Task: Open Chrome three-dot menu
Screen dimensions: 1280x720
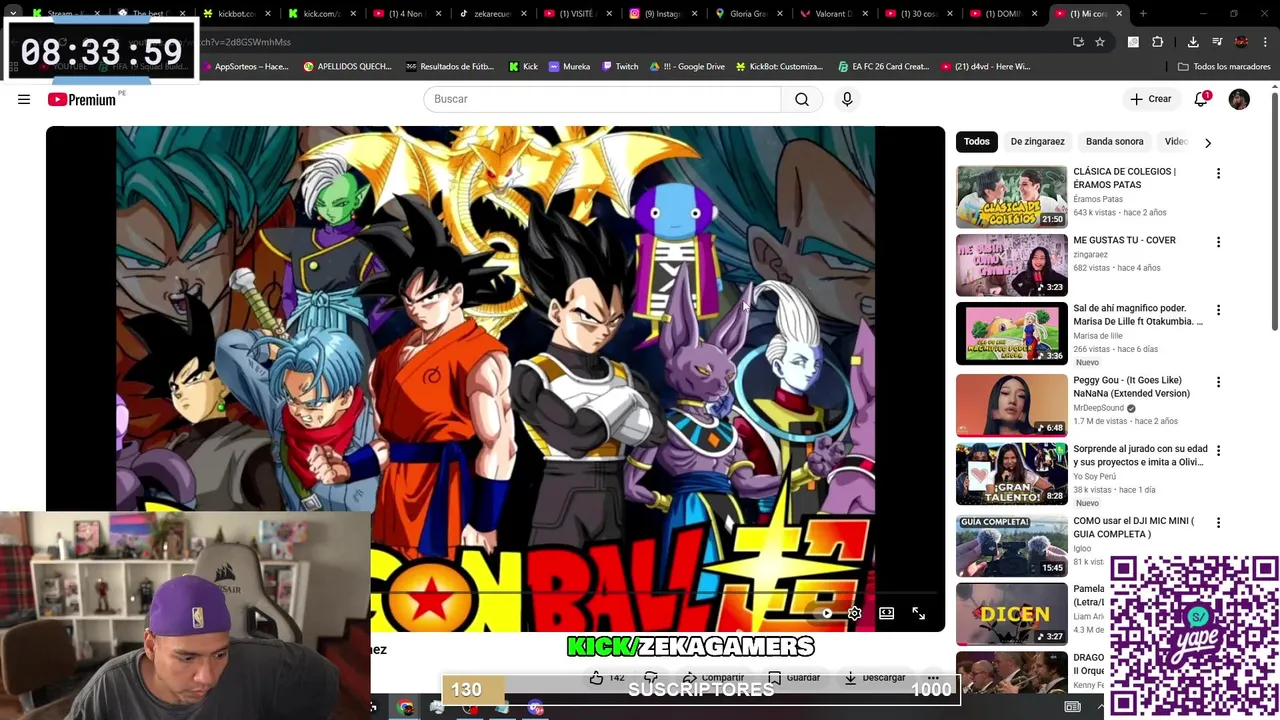Action: pos(1265,42)
